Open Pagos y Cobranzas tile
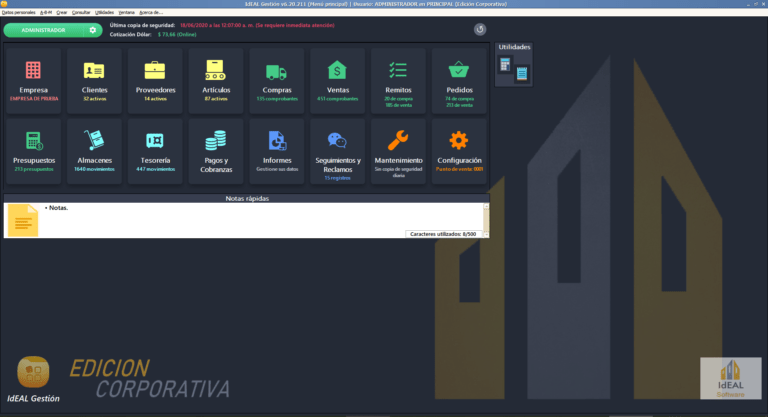This screenshot has height=417, width=768. (216, 151)
